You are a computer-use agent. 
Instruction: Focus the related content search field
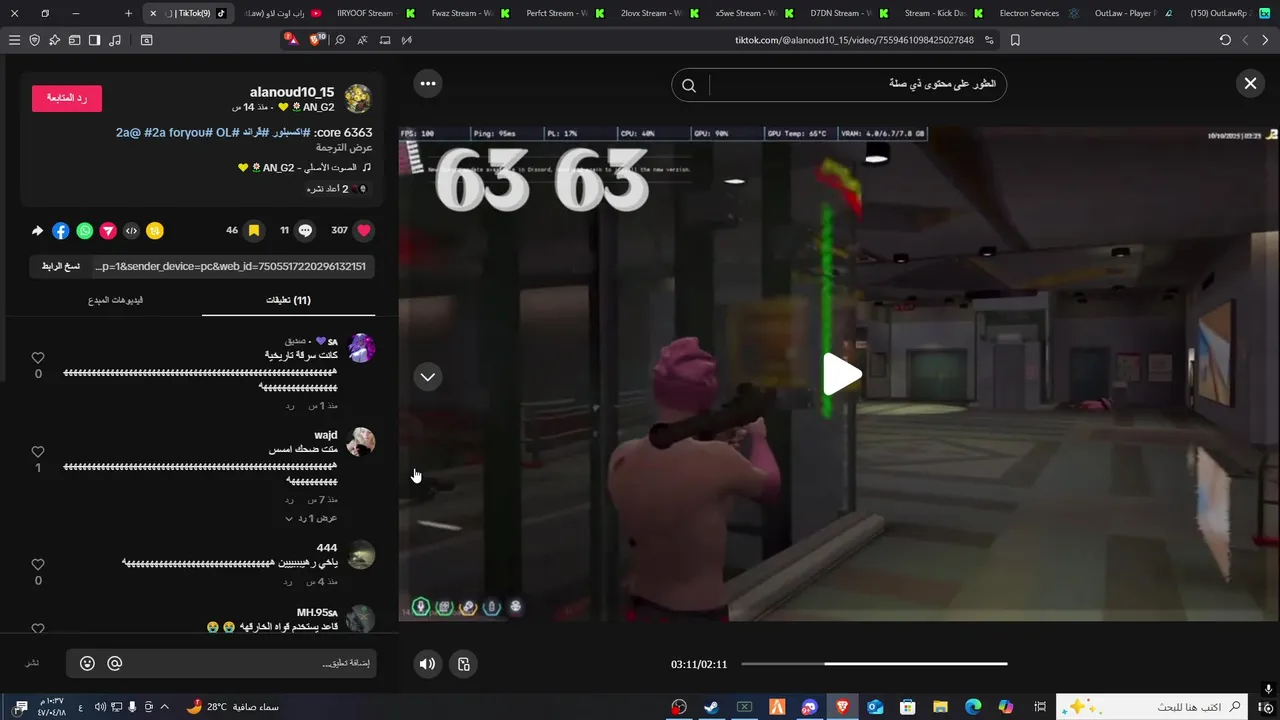coord(855,84)
